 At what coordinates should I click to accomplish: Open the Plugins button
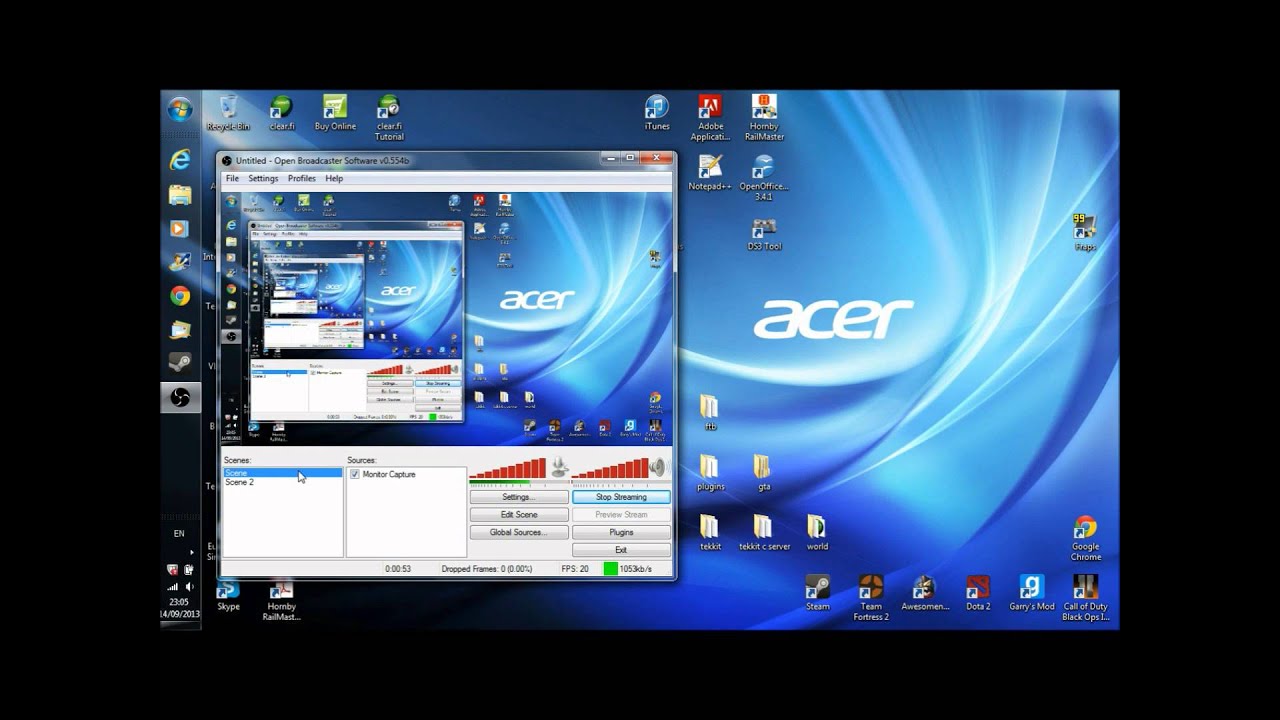(621, 533)
